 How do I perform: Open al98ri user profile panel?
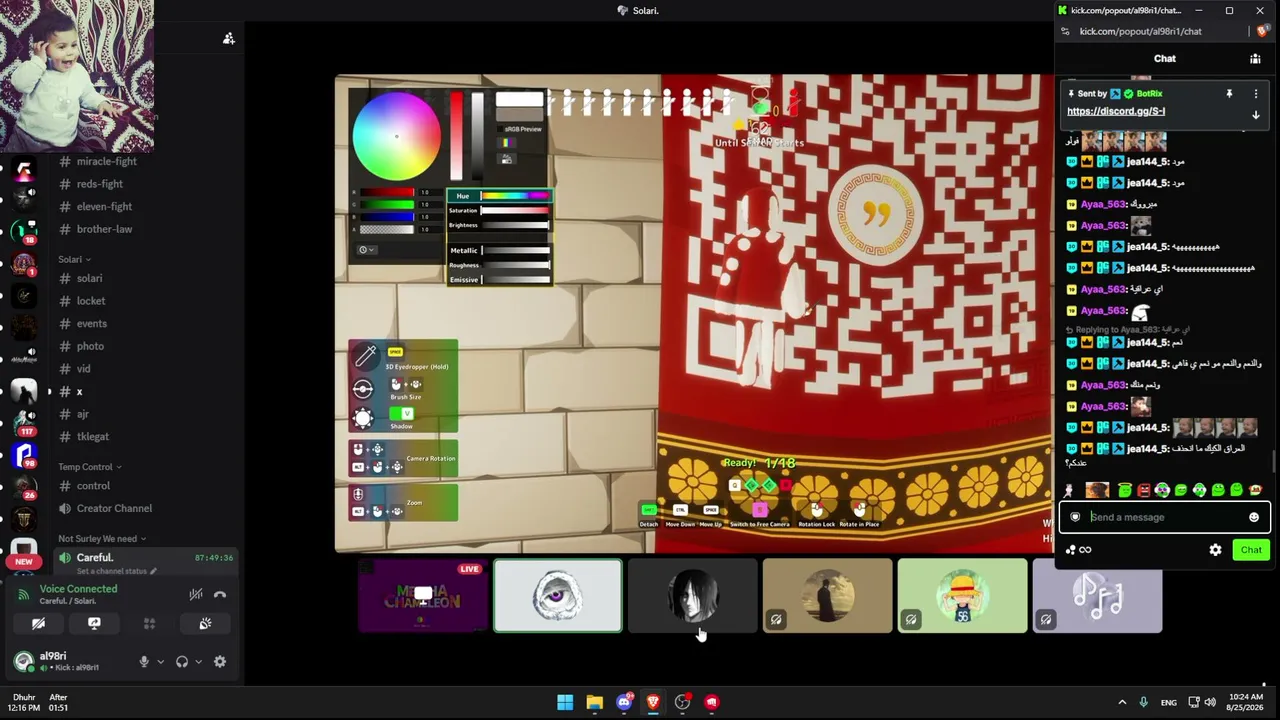[x=68, y=661]
